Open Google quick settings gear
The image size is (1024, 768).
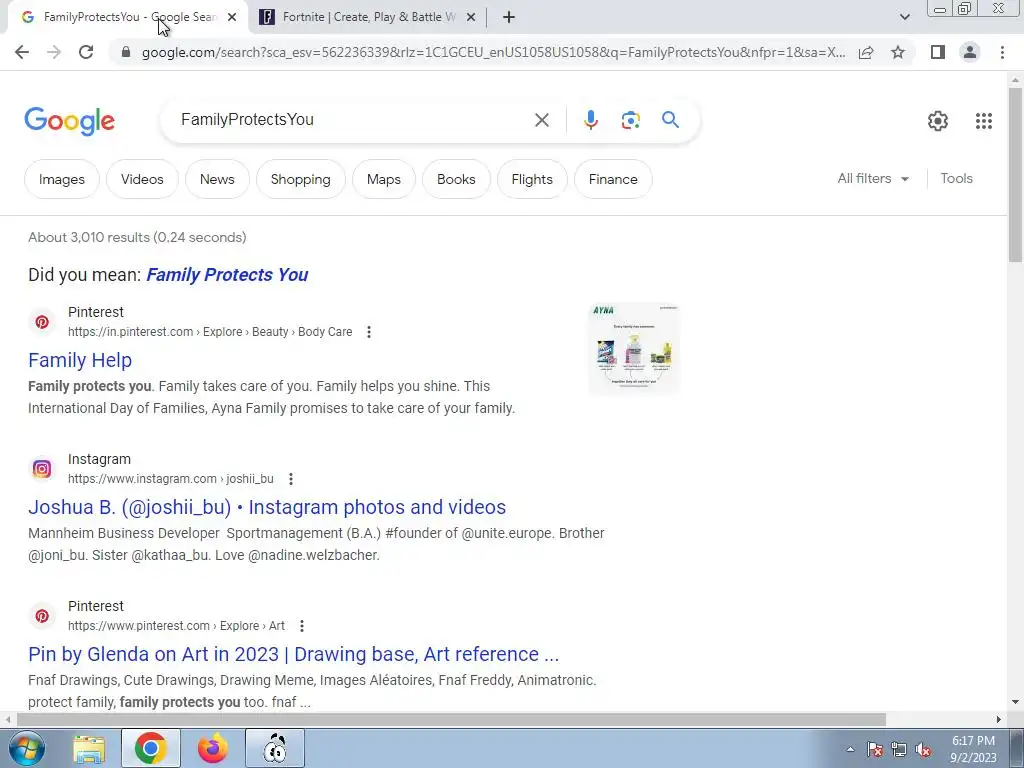938,121
